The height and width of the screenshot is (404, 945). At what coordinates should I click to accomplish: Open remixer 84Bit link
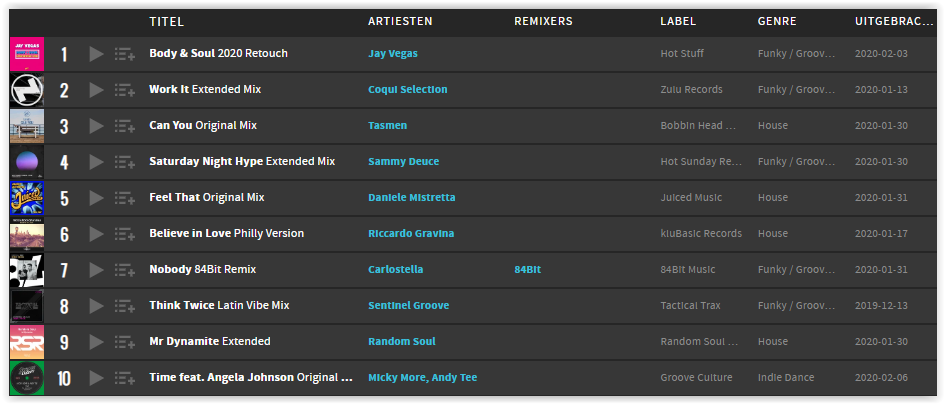pyautogui.click(x=527, y=270)
